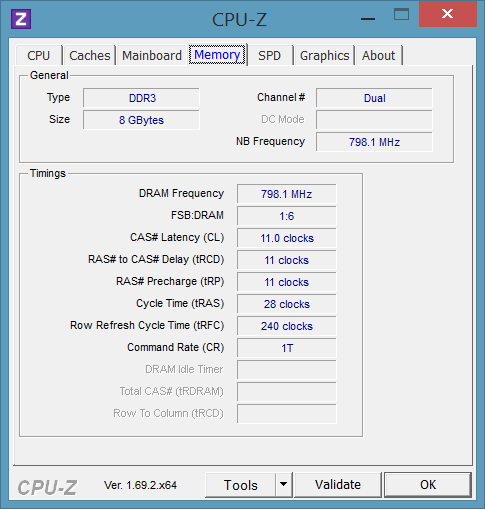Click the 11.0 clocks CAS latency value
Image resolution: width=485 pixels, height=509 pixels.
pos(287,238)
